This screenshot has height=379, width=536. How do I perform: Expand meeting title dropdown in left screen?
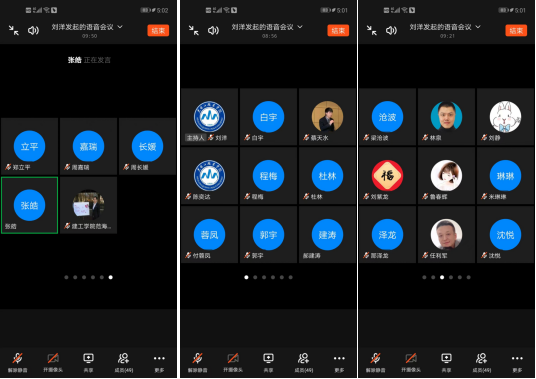[120, 27]
